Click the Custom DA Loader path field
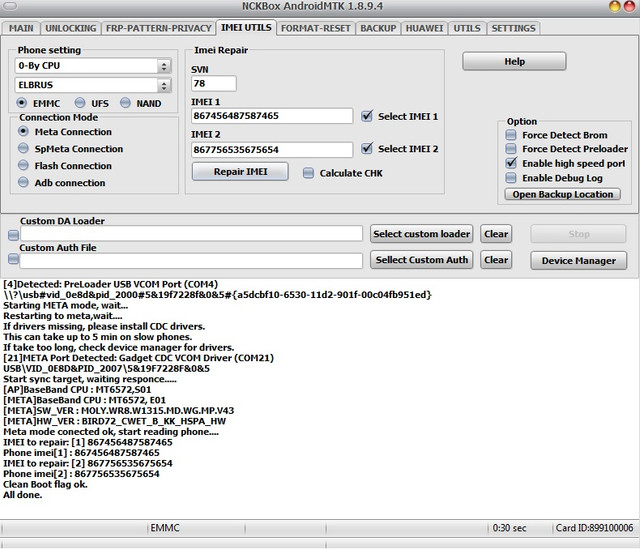This screenshot has height=549, width=640. (191, 233)
